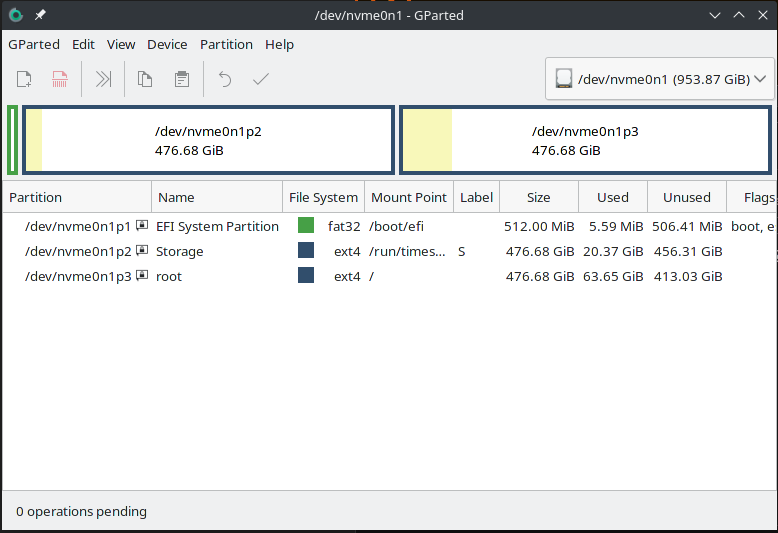This screenshot has width=778, height=533.
Task: Click the lock icon beside /dev/nvme0n1p3
Action: [x=142, y=275]
